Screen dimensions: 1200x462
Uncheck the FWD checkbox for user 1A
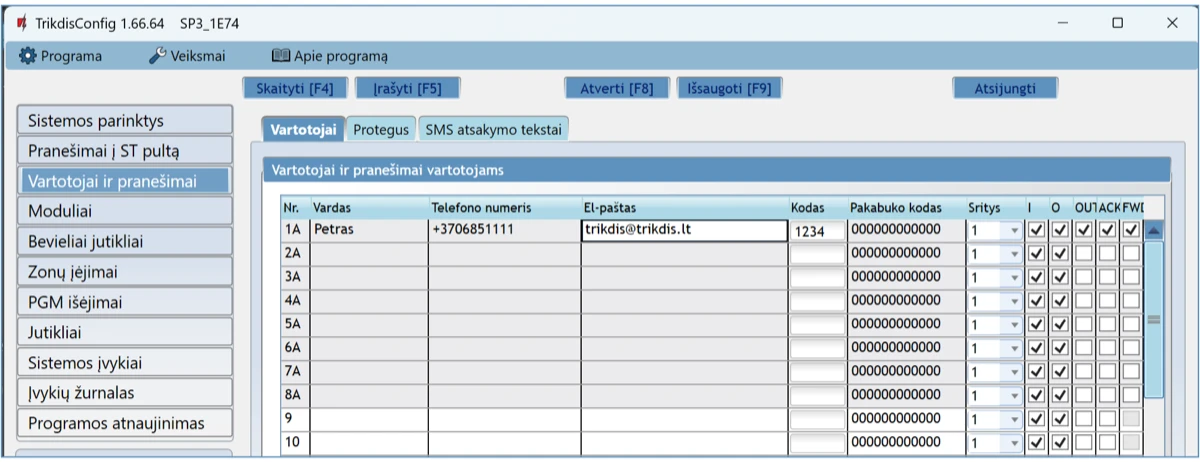[x=1131, y=230]
